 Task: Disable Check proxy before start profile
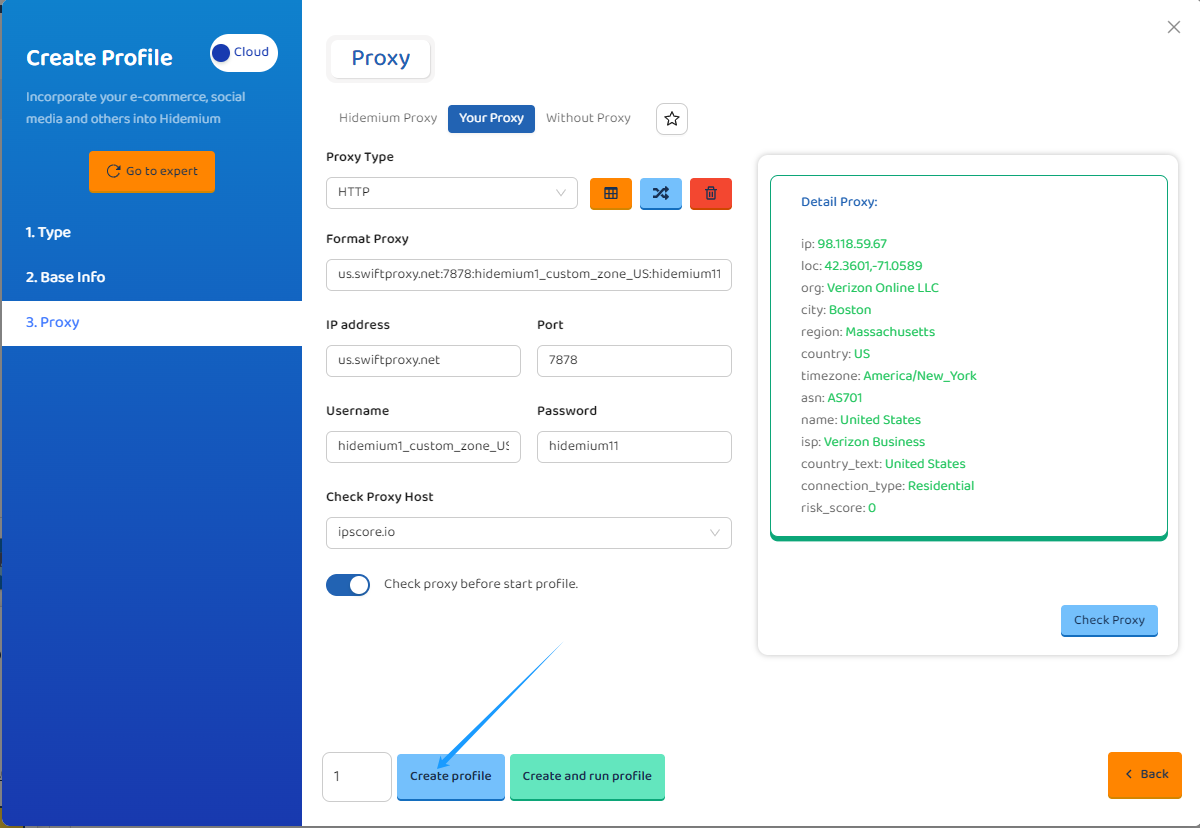[x=348, y=585]
